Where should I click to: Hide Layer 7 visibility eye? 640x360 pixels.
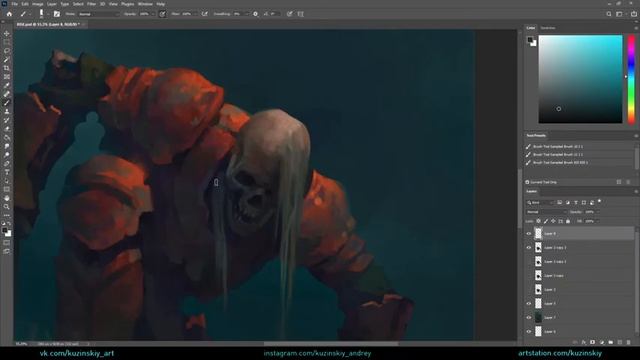click(x=529, y=318)
